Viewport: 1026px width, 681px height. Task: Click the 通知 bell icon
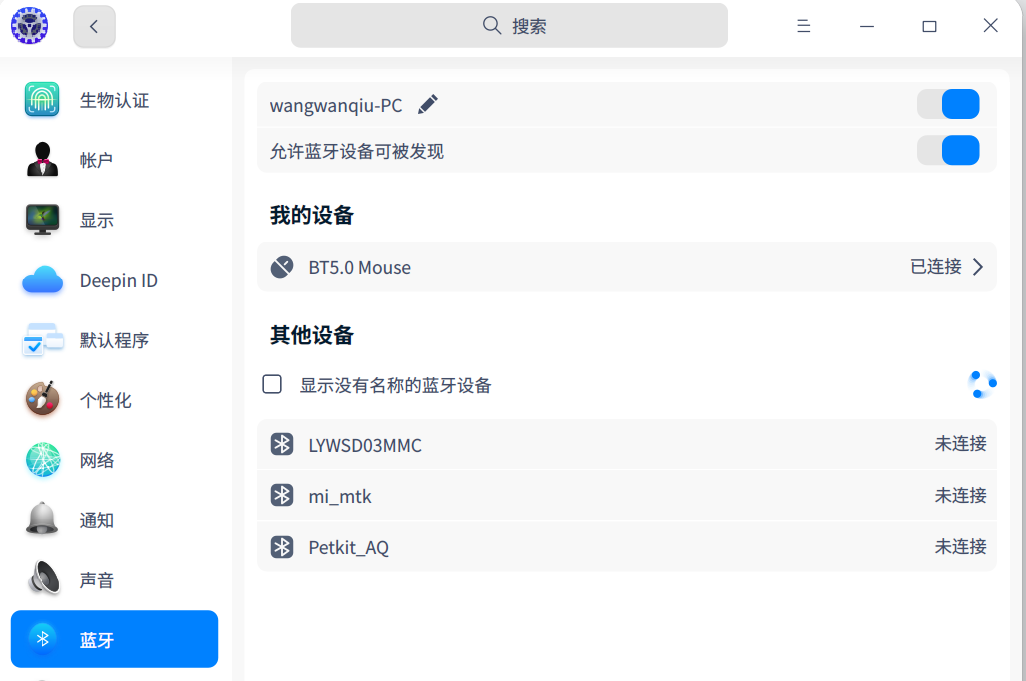point(42,519)
